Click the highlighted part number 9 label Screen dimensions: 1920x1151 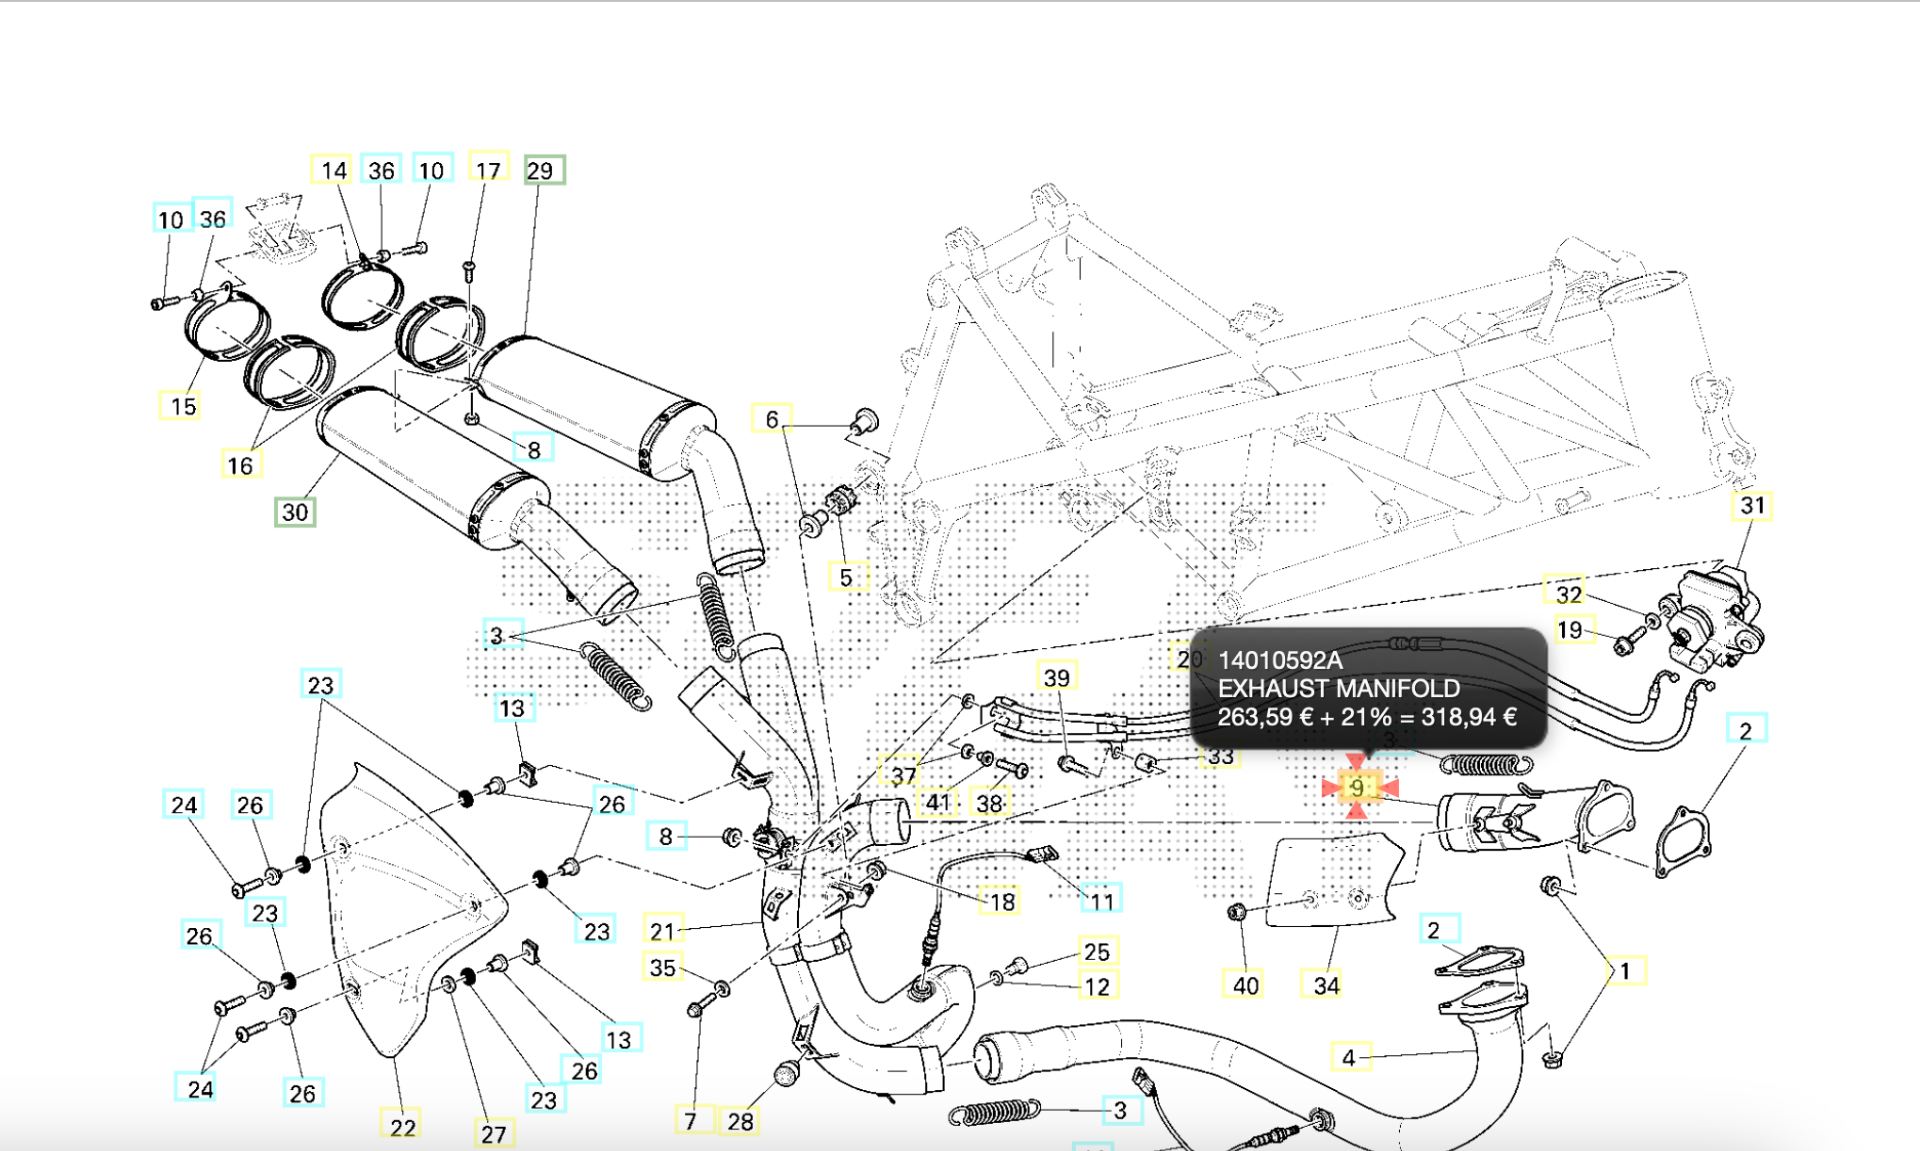1357,788
